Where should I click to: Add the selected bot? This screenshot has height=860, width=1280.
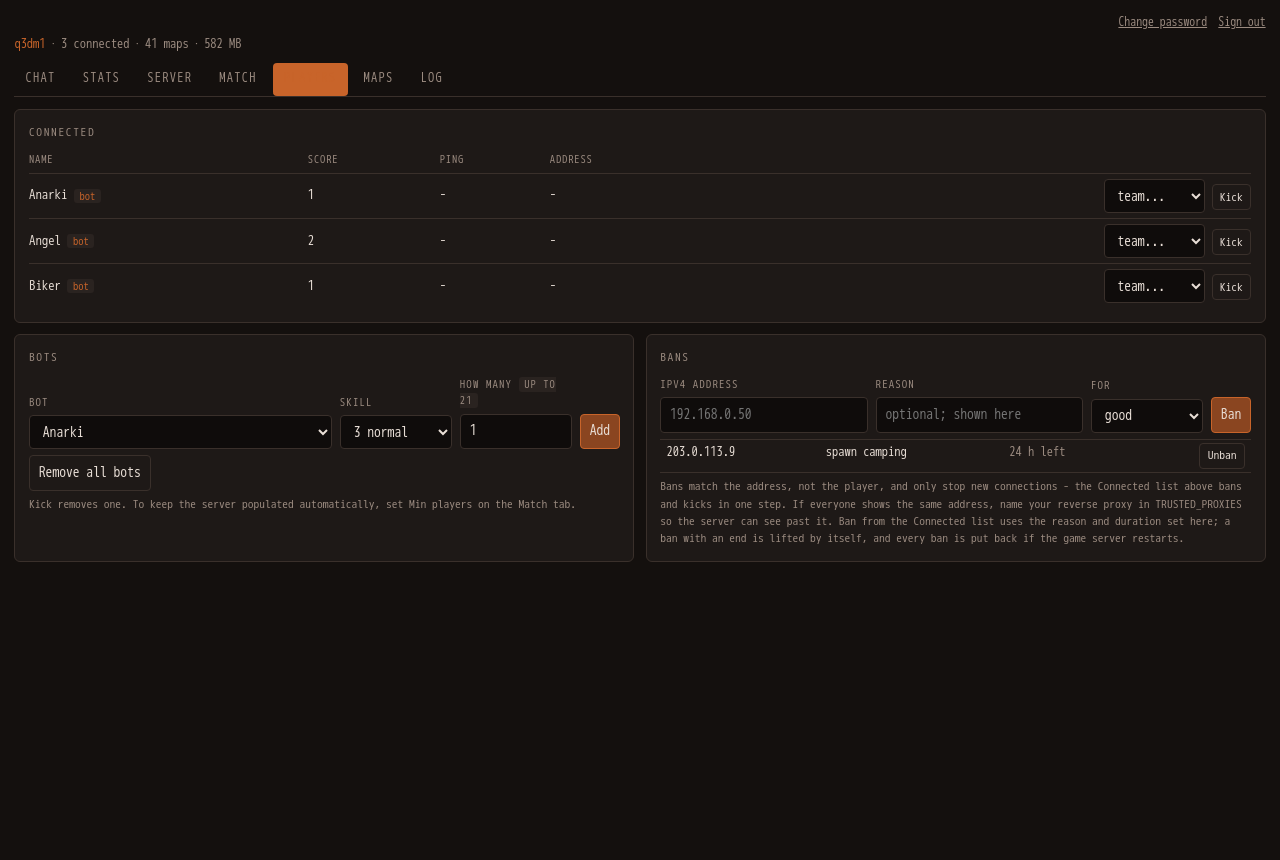coord(600,431)
